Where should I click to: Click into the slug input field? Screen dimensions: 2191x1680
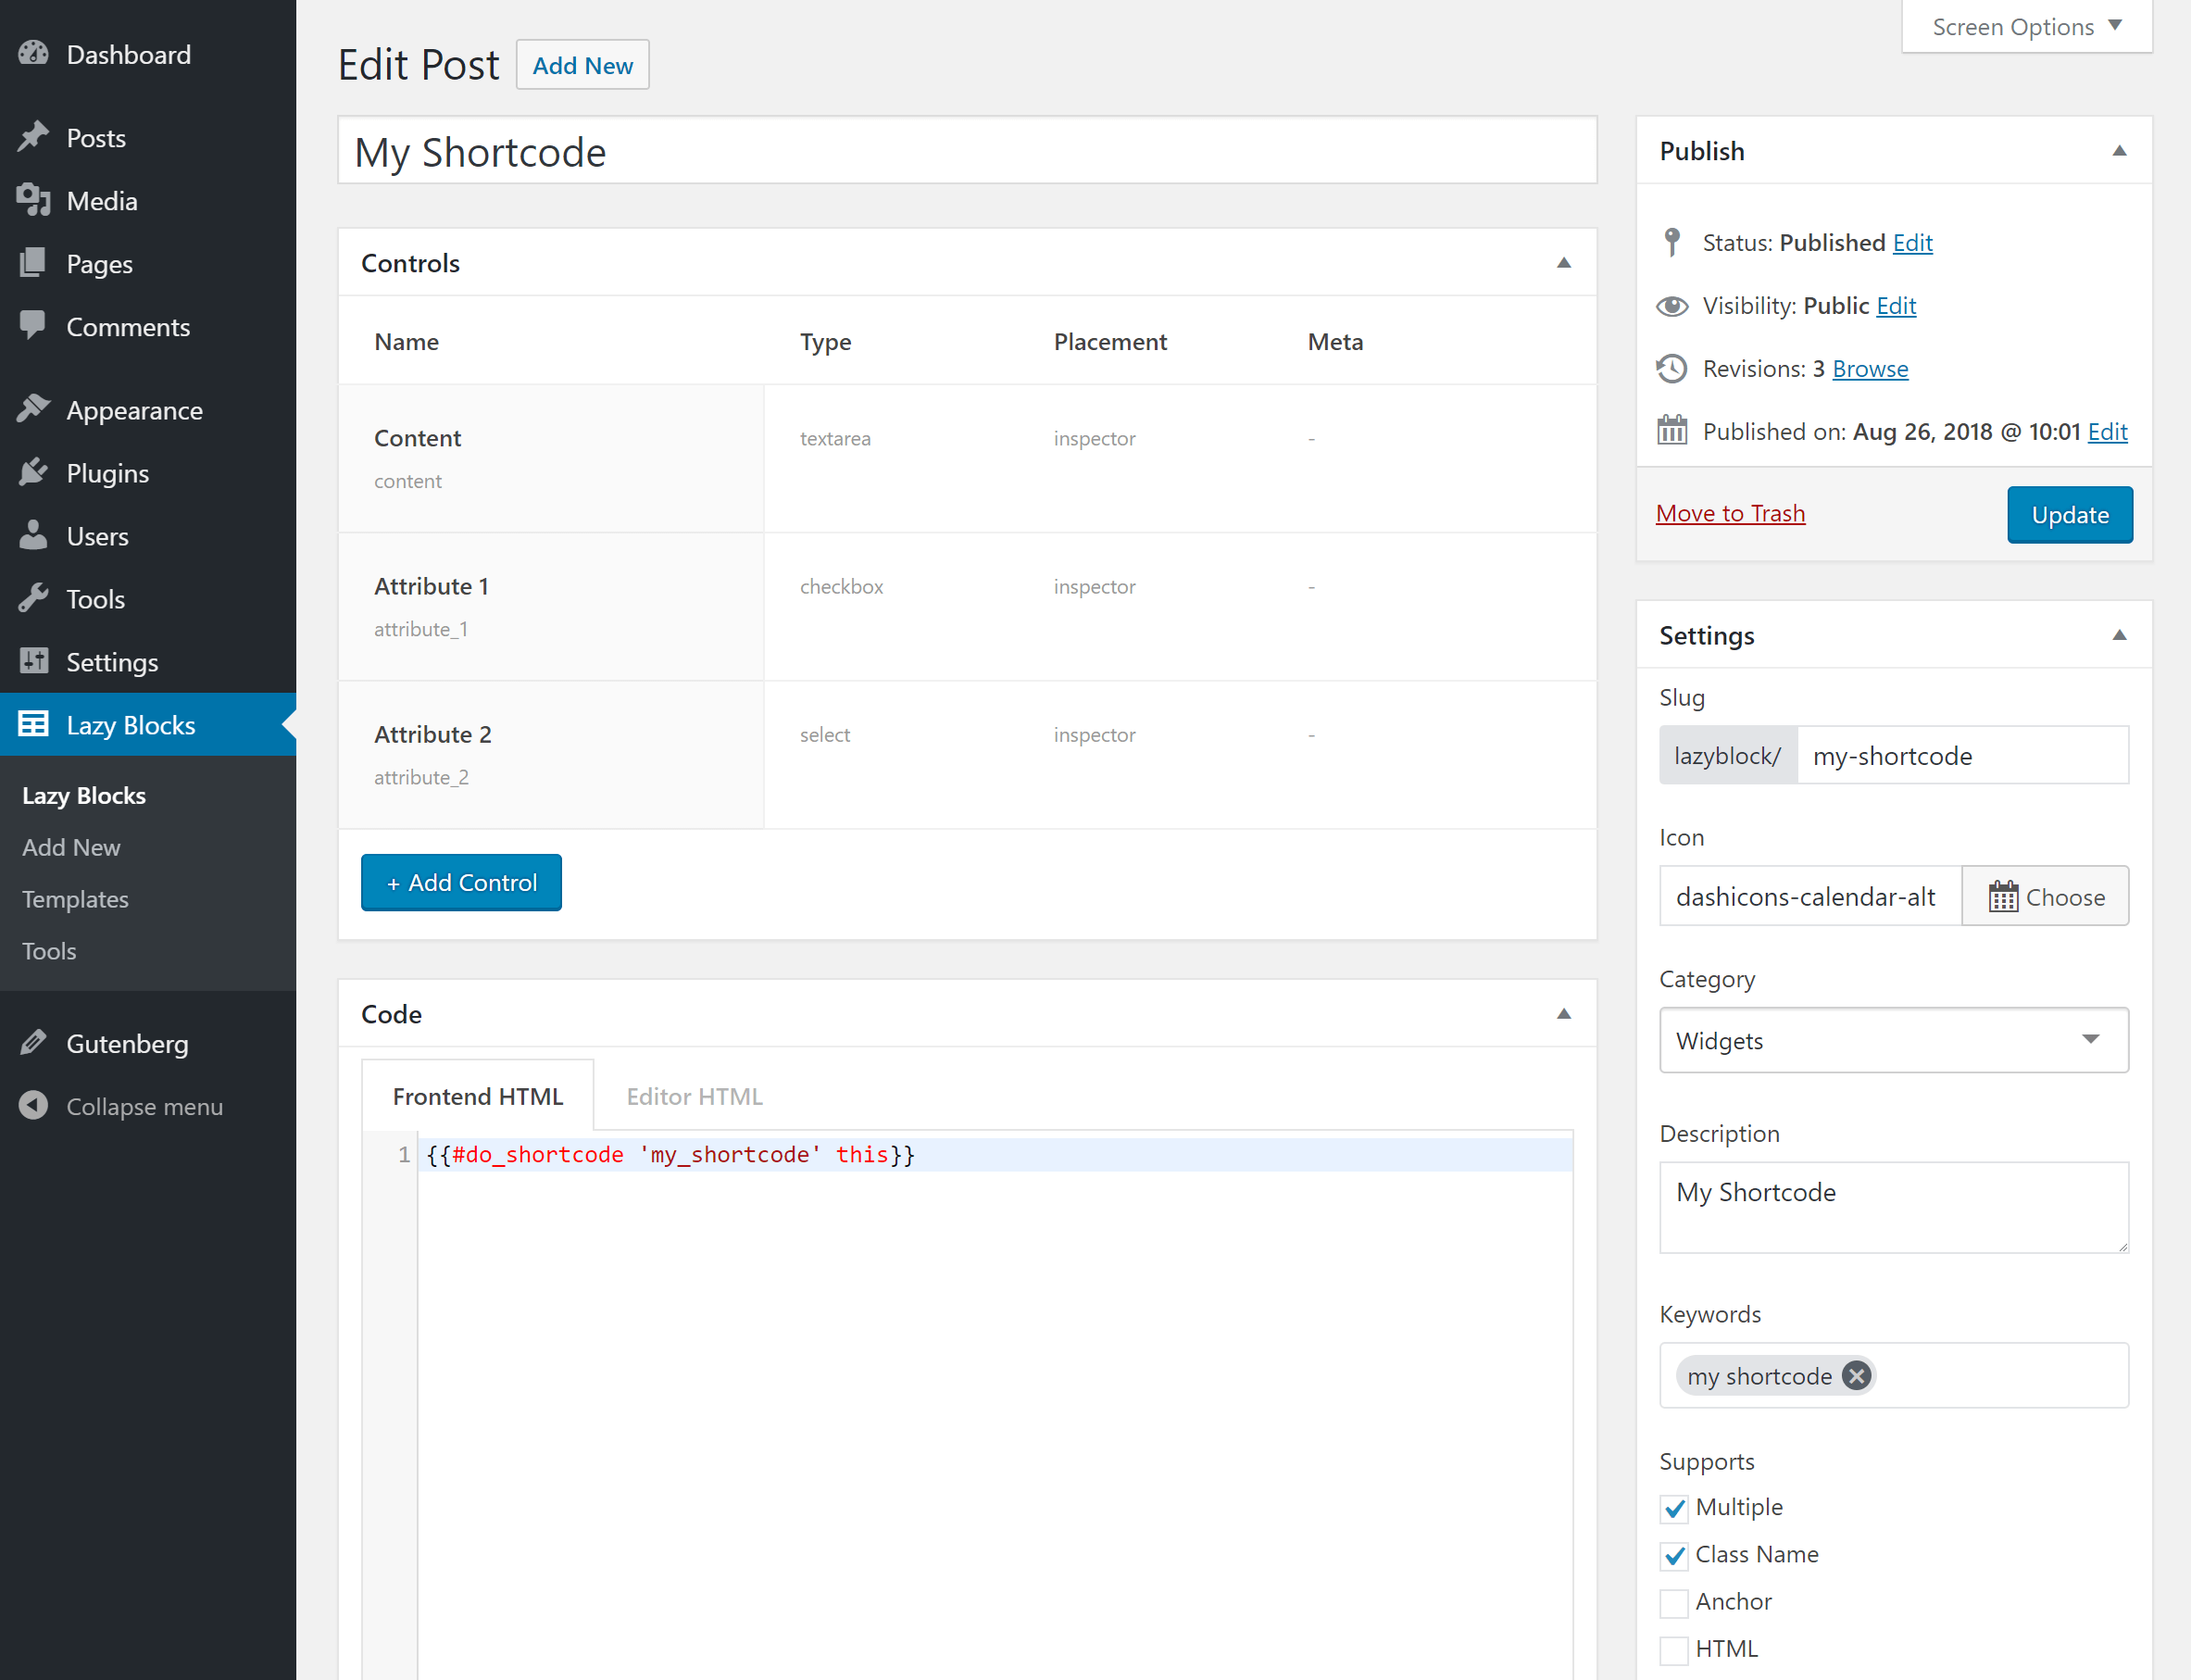(1962, 755)
